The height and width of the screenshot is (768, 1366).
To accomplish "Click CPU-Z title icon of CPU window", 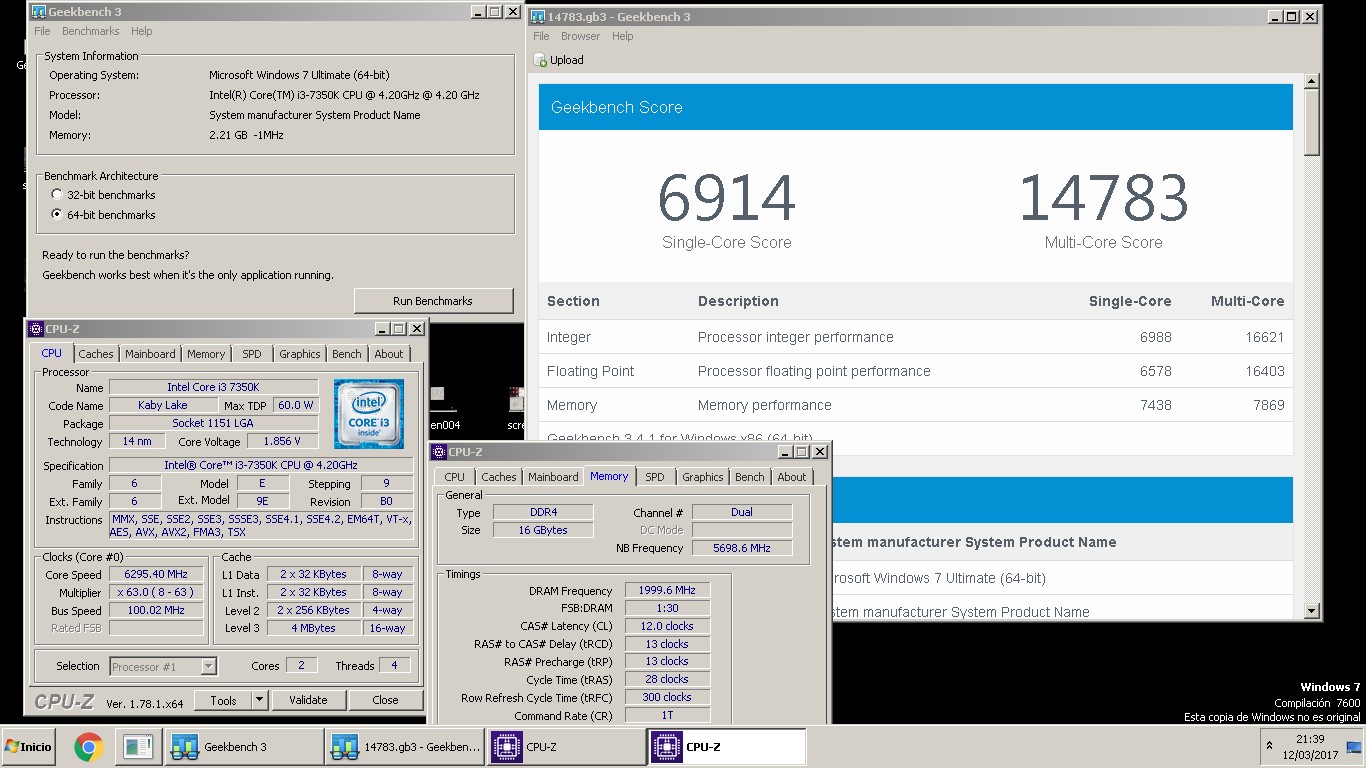I will 36,329.
